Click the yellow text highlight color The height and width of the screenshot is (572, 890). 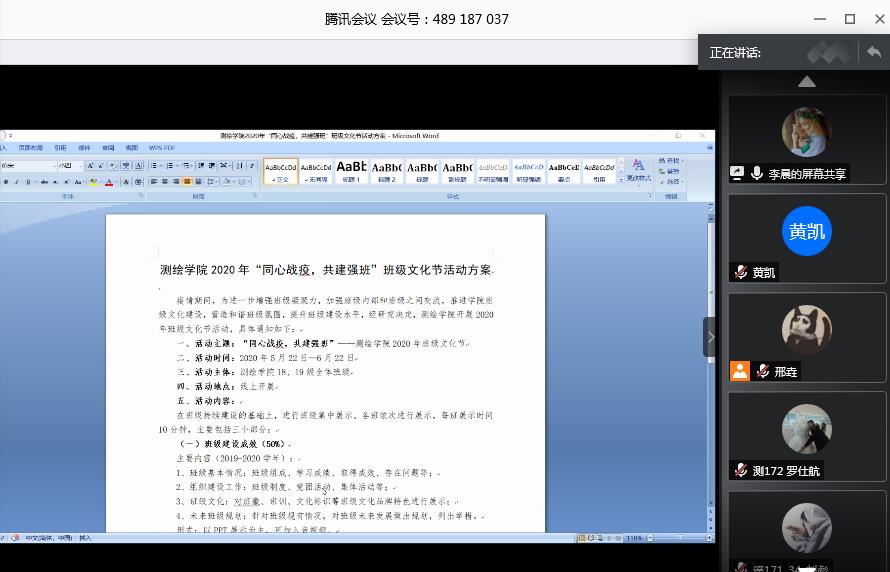(x=93, y=182)
